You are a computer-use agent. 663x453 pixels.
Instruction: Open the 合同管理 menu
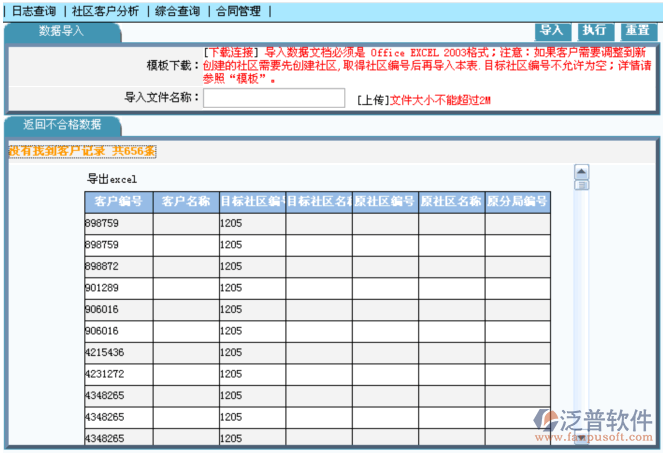tap(238, 11)
